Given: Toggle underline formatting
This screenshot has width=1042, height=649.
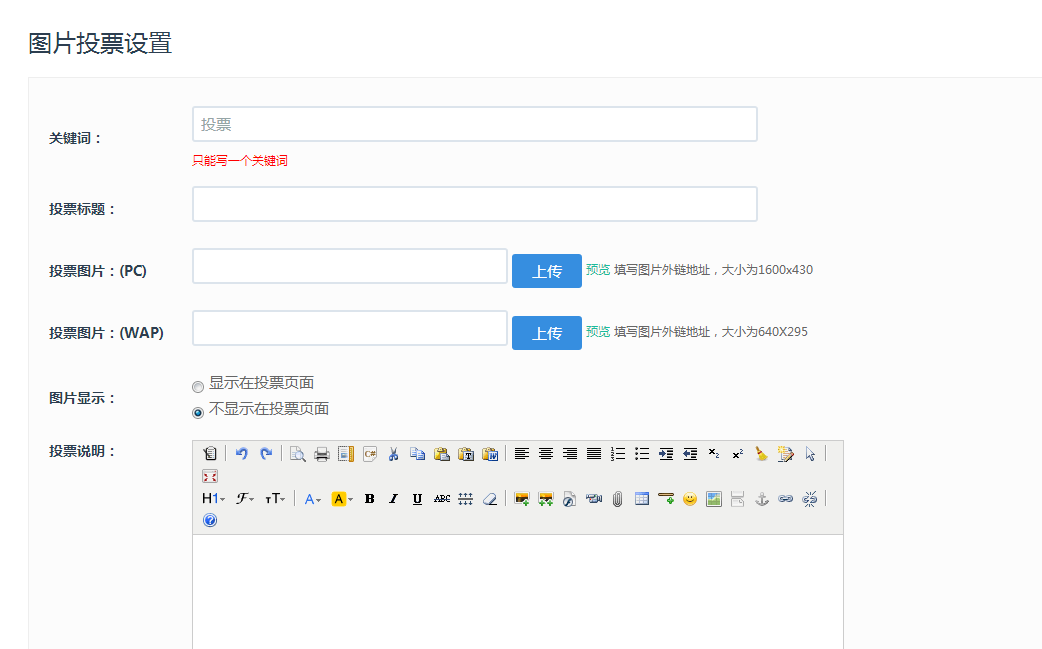Looking at the screenshot, I should click(417, 499).
